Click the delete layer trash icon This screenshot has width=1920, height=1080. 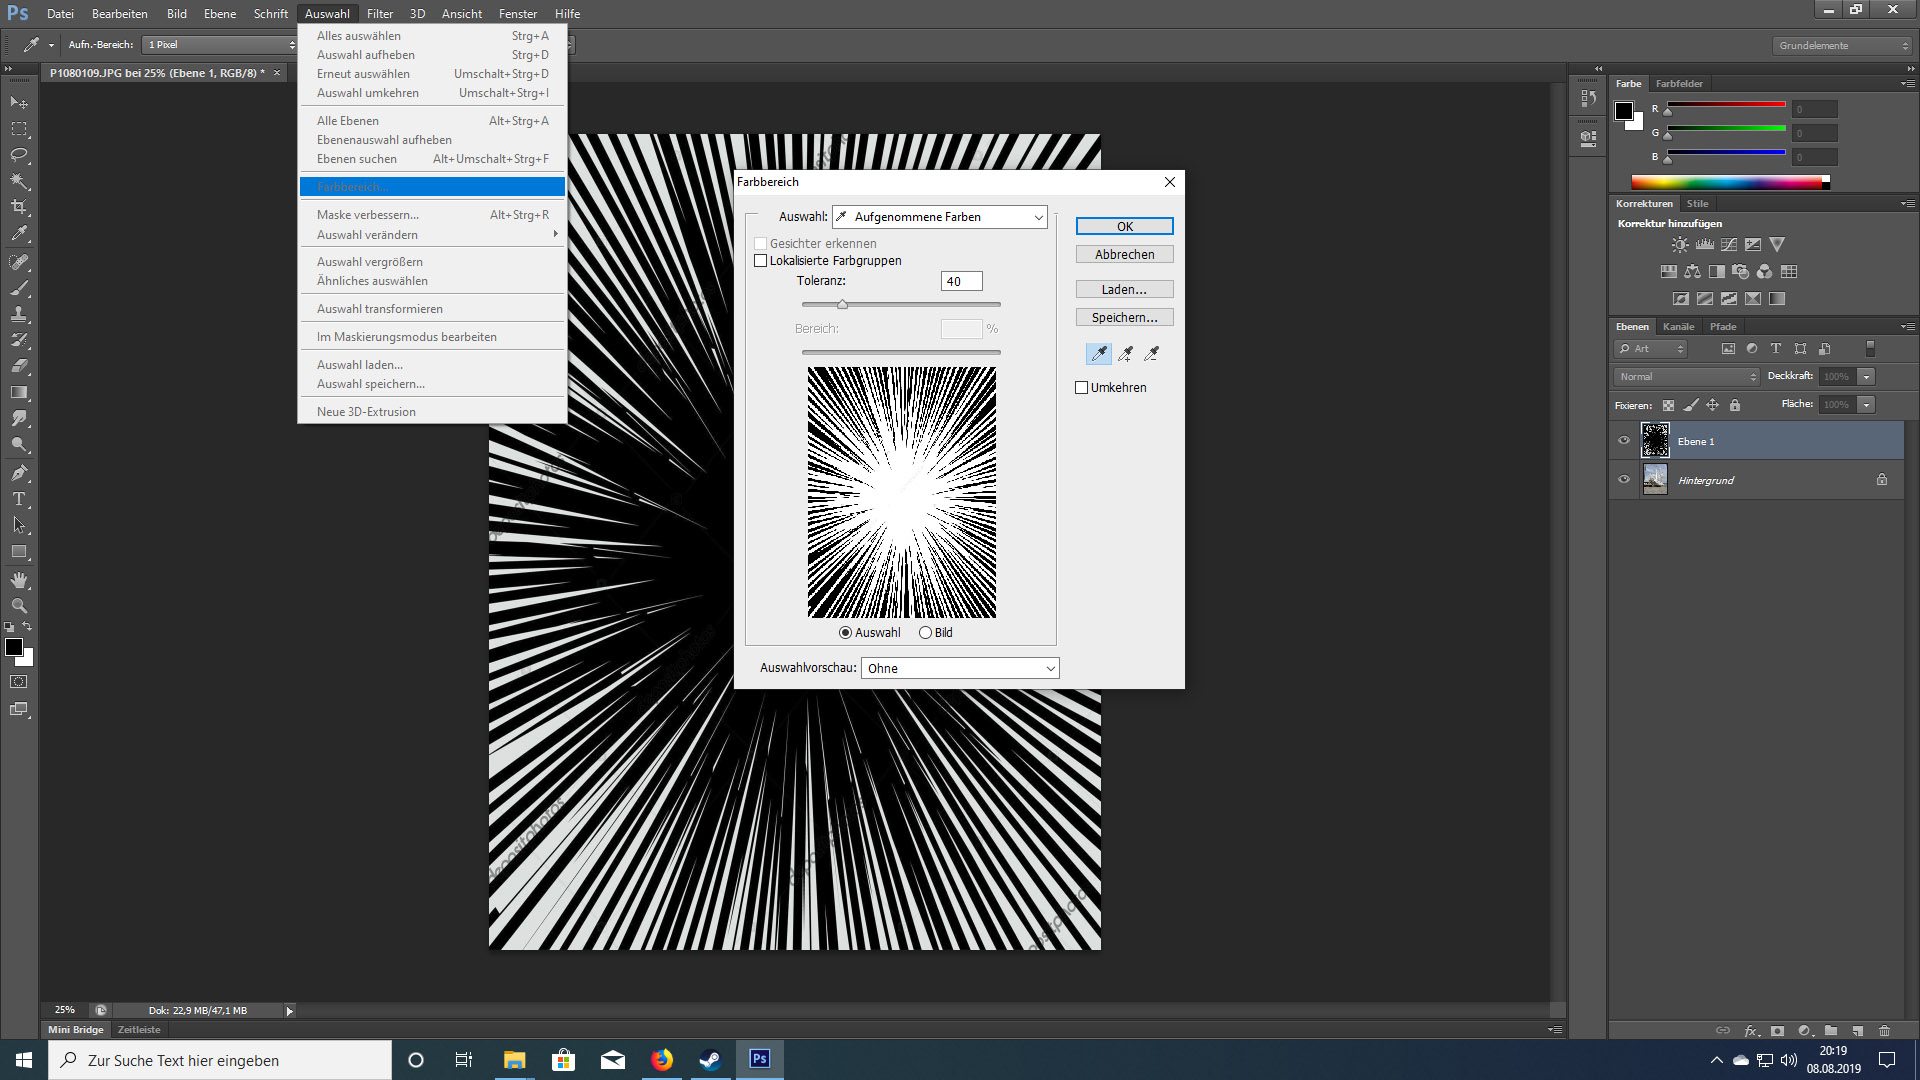click(x=1884, y=1030)
